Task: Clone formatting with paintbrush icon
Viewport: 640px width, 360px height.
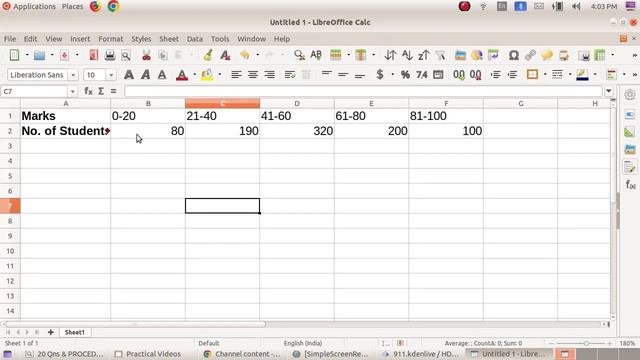Action: click(208, 55)
